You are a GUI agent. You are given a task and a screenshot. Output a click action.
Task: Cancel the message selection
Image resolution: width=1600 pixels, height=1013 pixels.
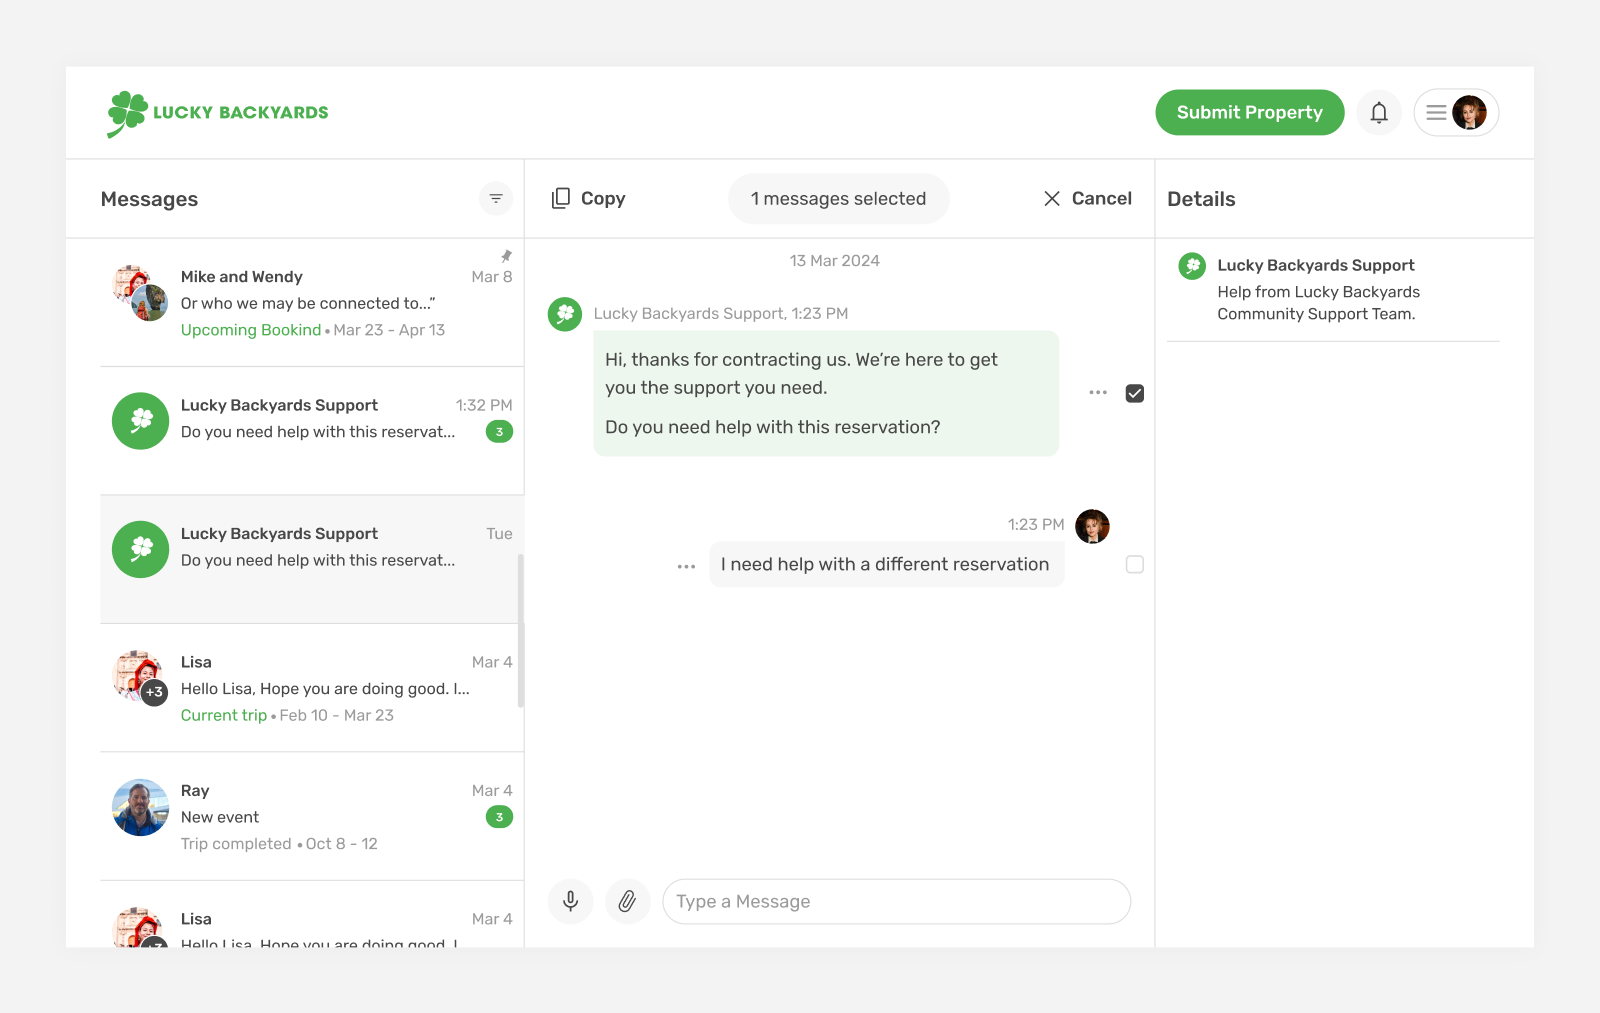(x=1087, y=199)
